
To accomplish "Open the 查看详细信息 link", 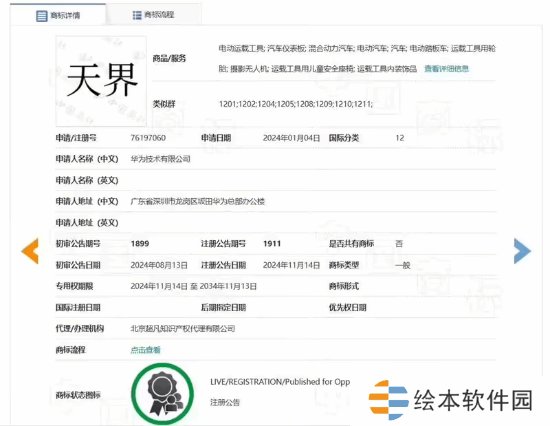I will 447,68.
